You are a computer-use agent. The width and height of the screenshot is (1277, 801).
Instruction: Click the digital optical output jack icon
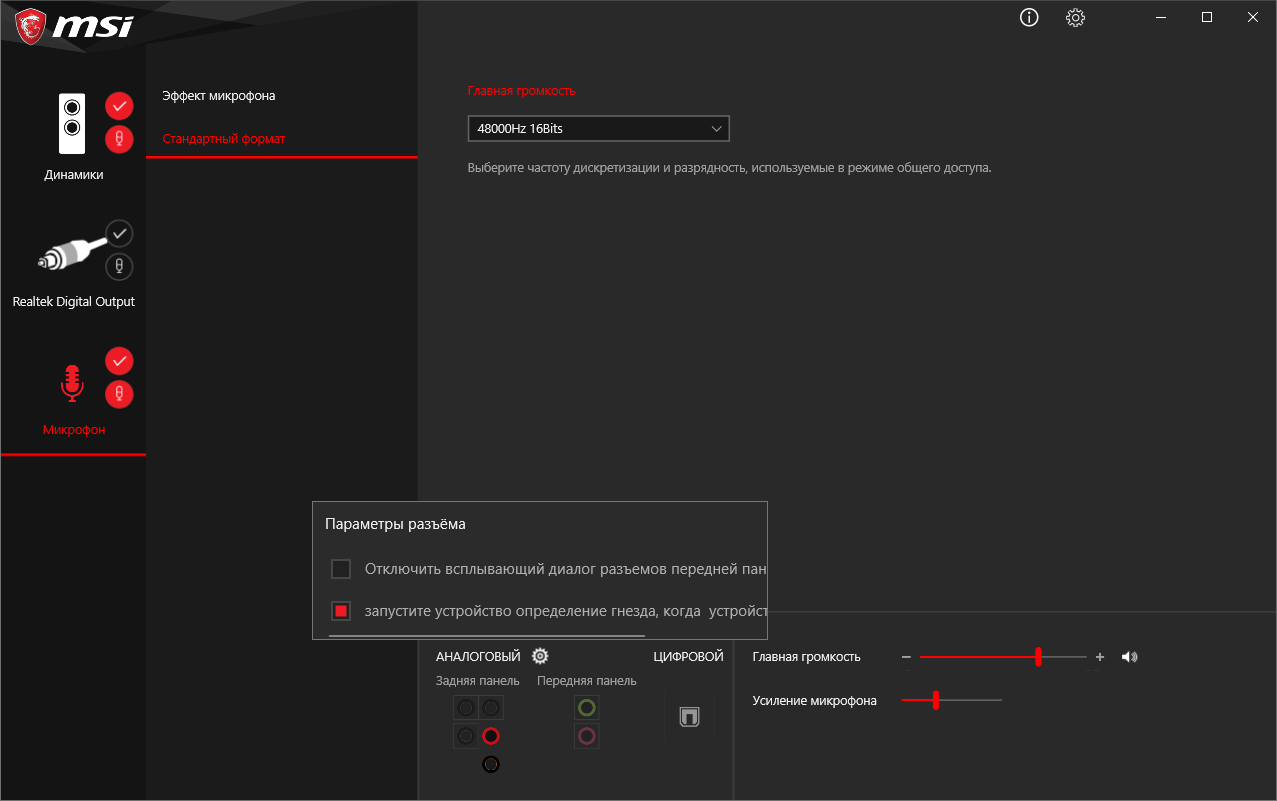pos(689,717)
